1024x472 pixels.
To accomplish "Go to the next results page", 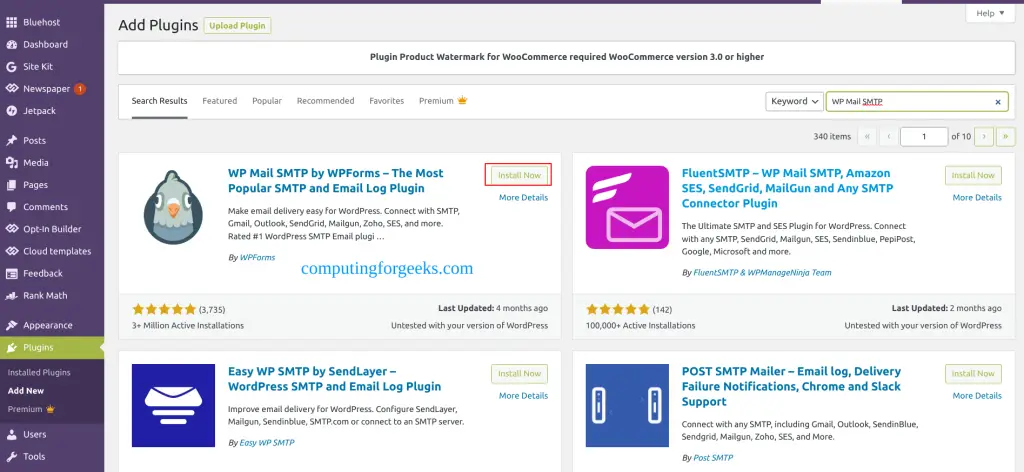I will (984, 136).
